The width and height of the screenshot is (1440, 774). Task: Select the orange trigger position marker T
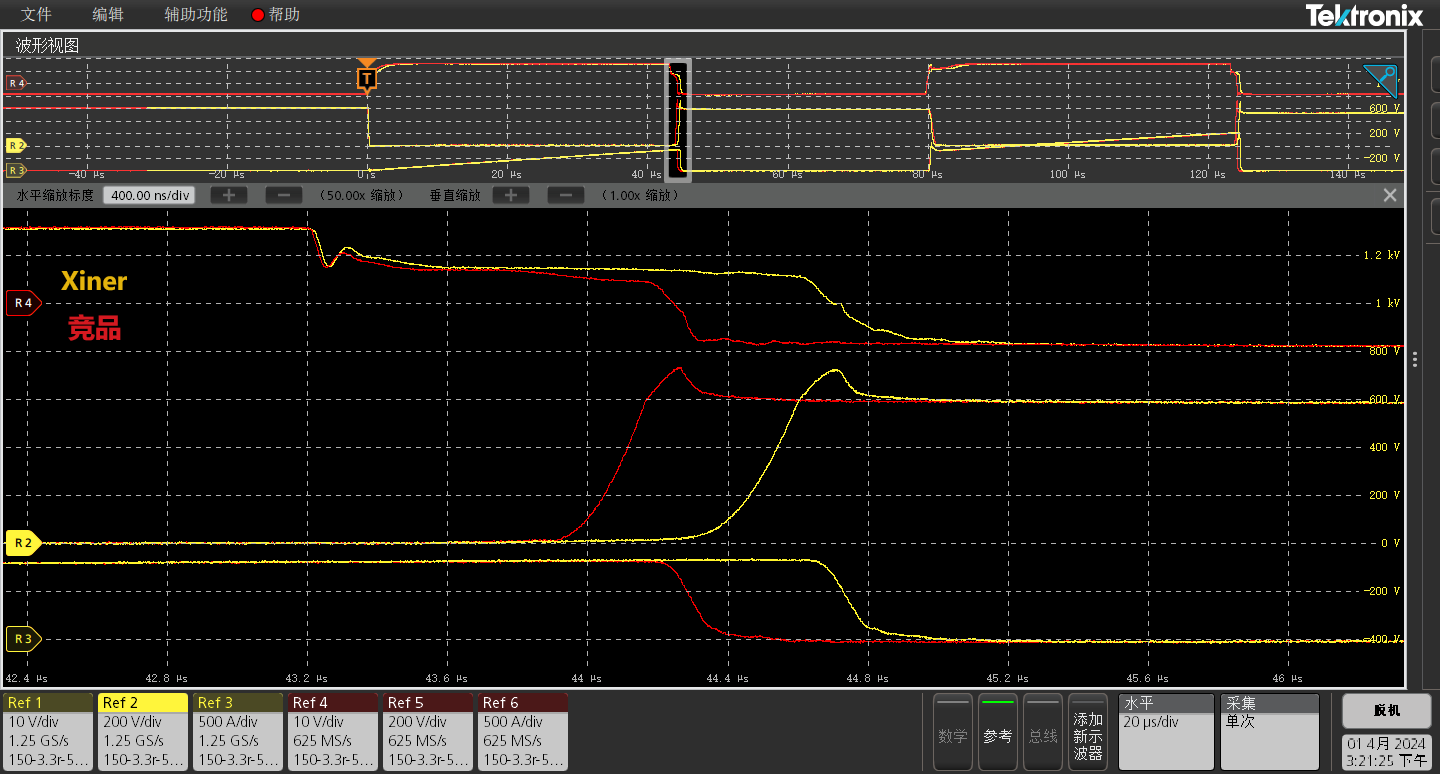tap(367, 77)
